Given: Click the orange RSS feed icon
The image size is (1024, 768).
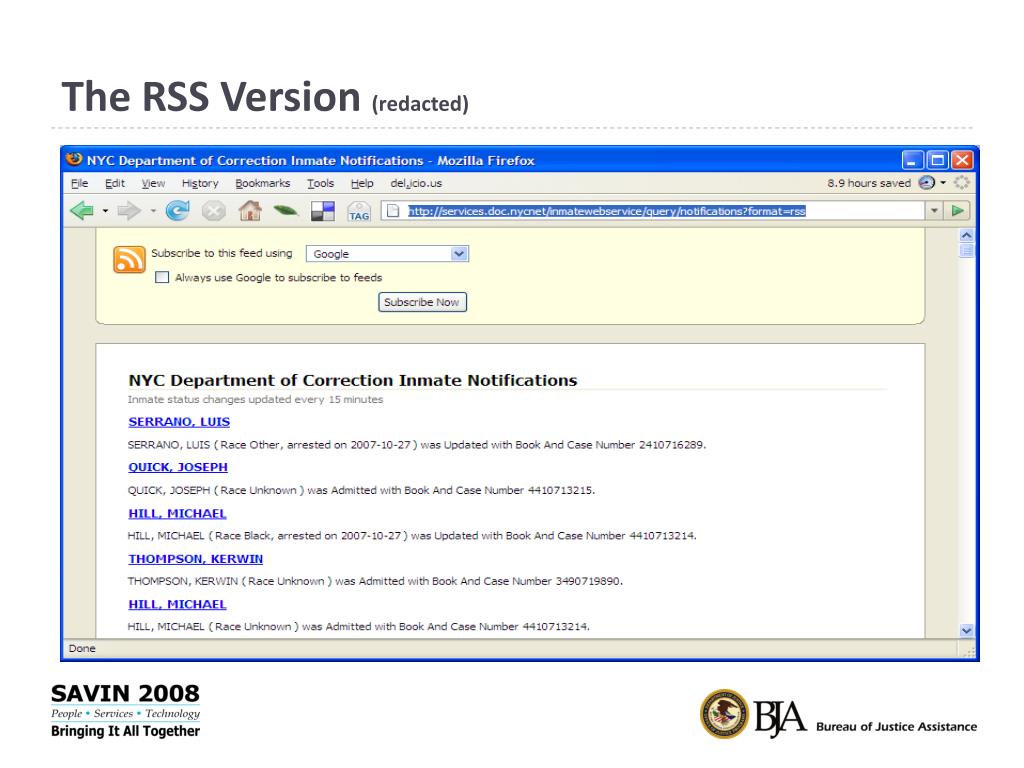Looking at the screenshot, I should click(x=129, y=260).
